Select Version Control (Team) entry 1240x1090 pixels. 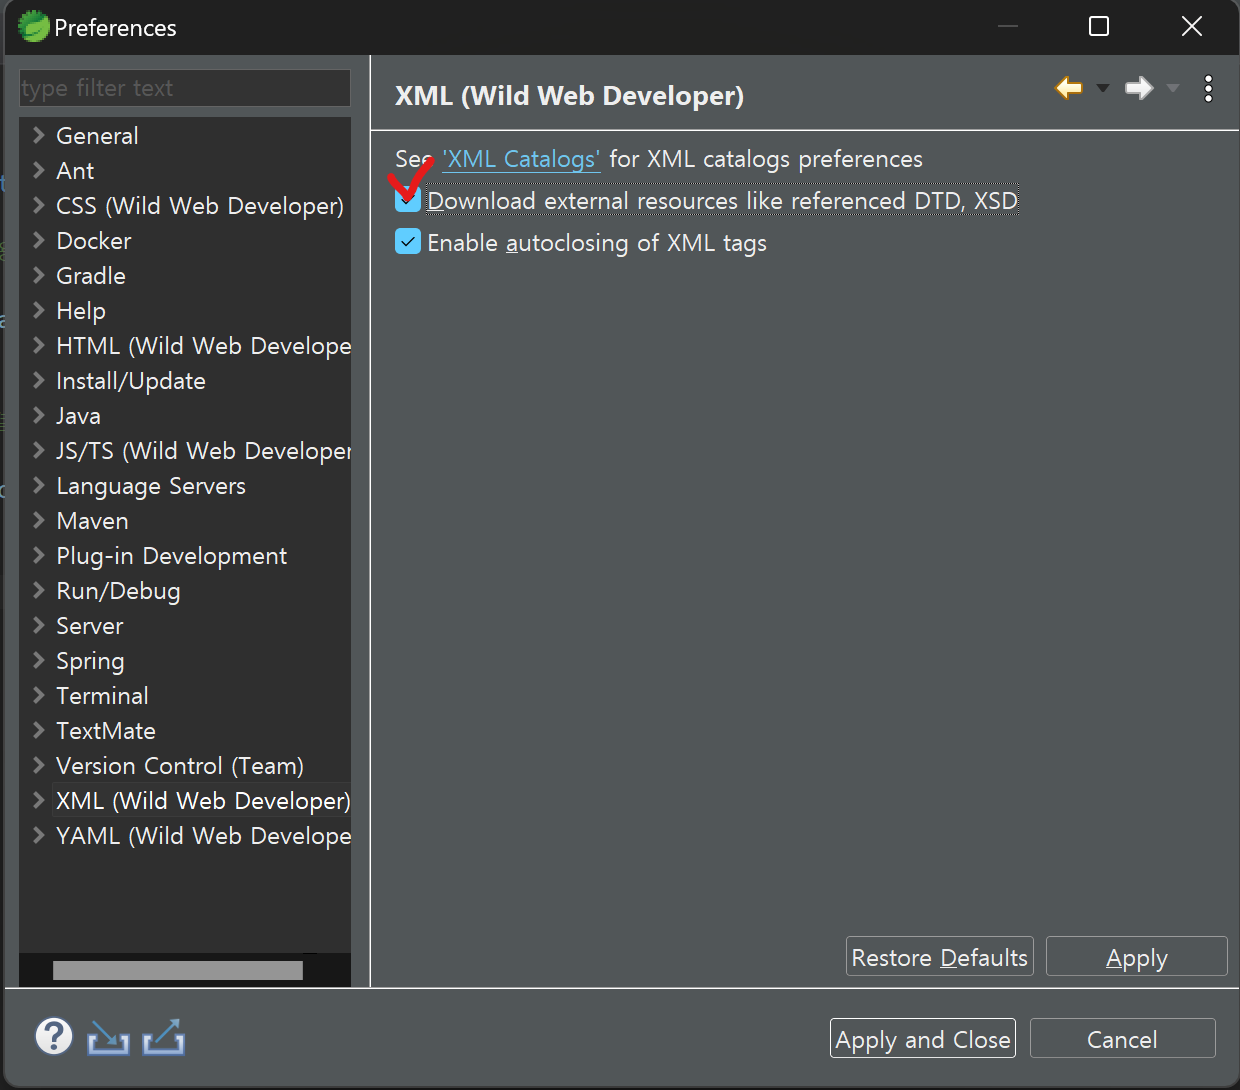pos(180,766)
